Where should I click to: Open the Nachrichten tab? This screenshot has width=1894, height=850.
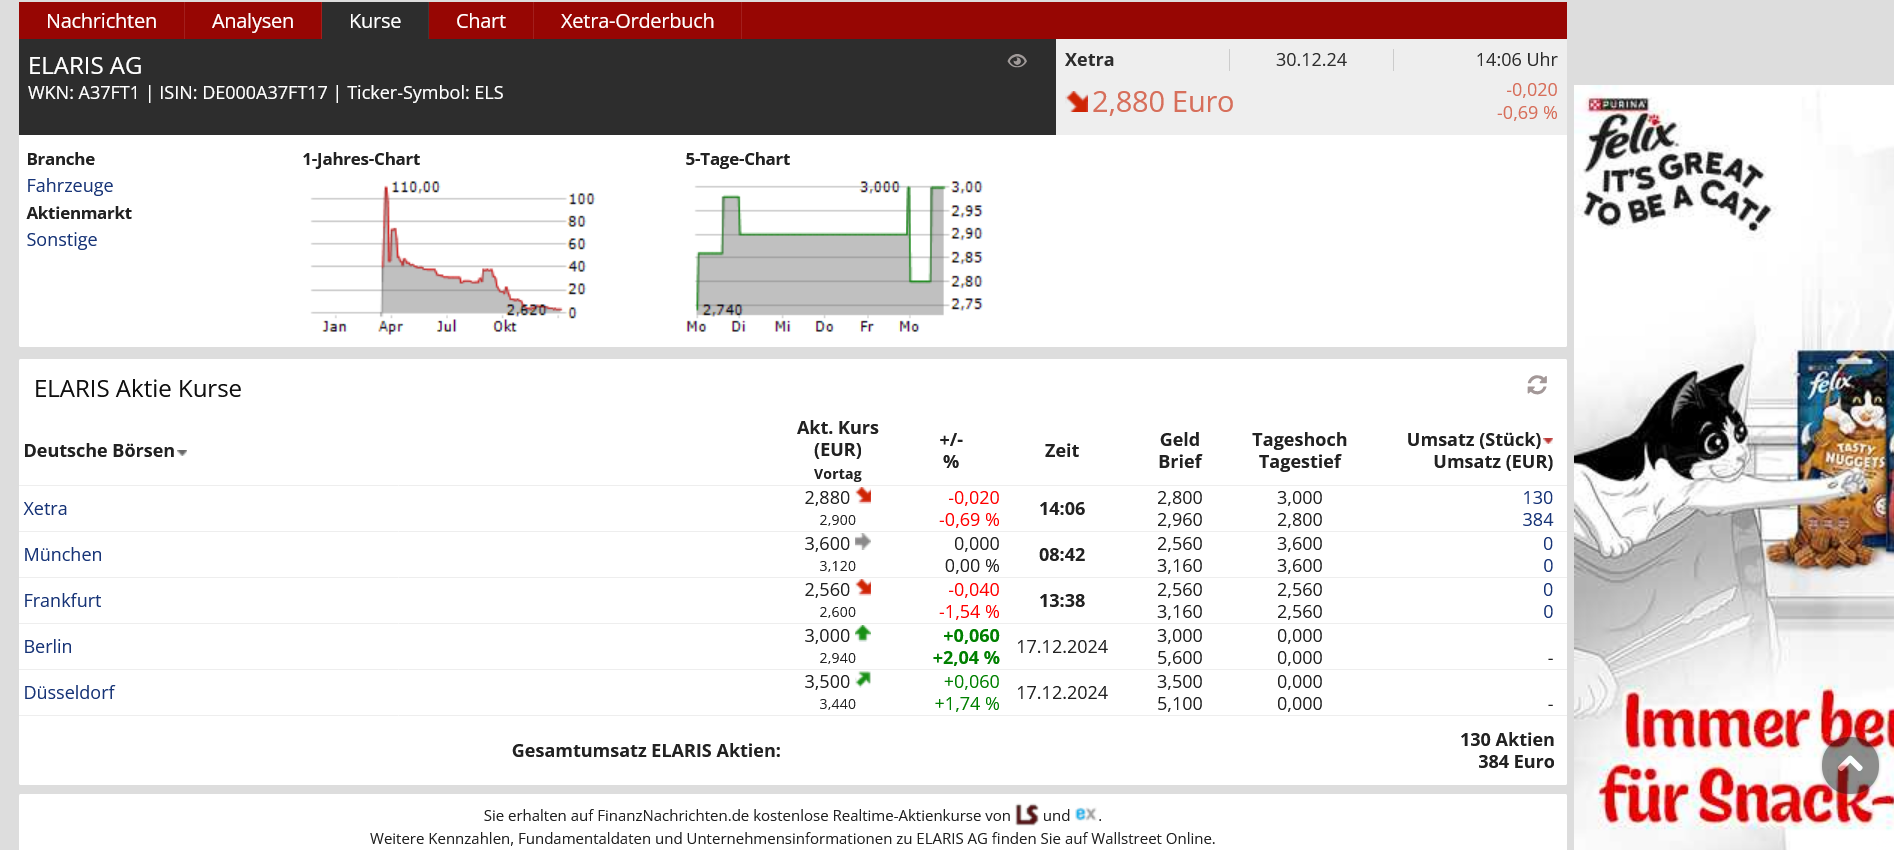pyautogui.click(x=101, y=21)
